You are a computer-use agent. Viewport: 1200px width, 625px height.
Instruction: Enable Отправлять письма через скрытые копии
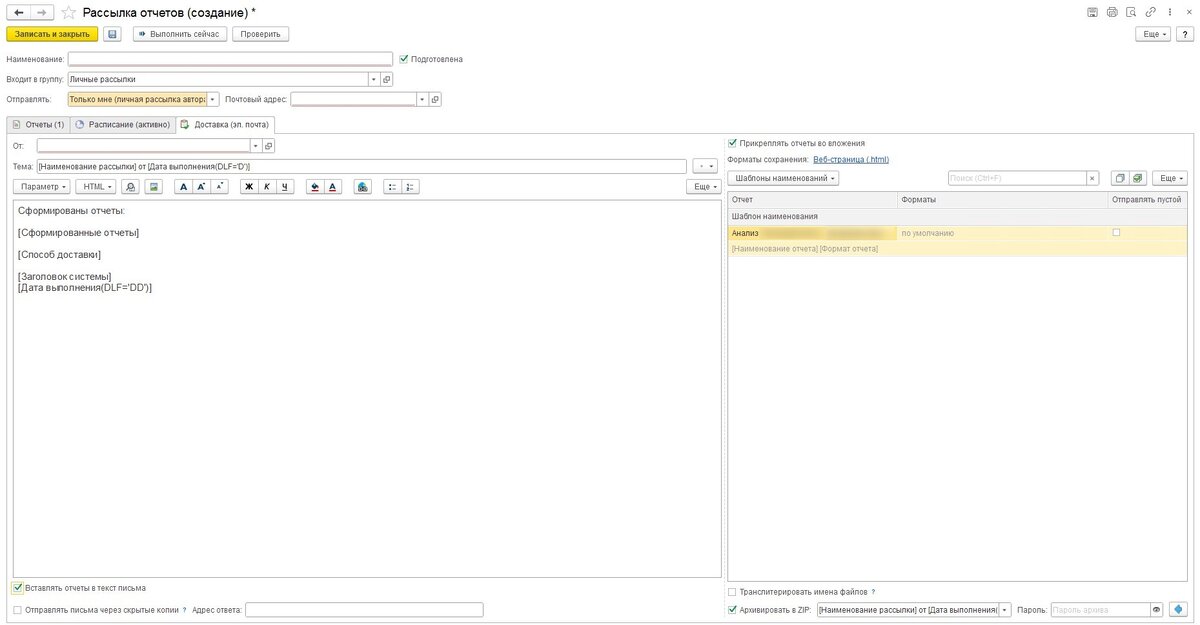18,609
